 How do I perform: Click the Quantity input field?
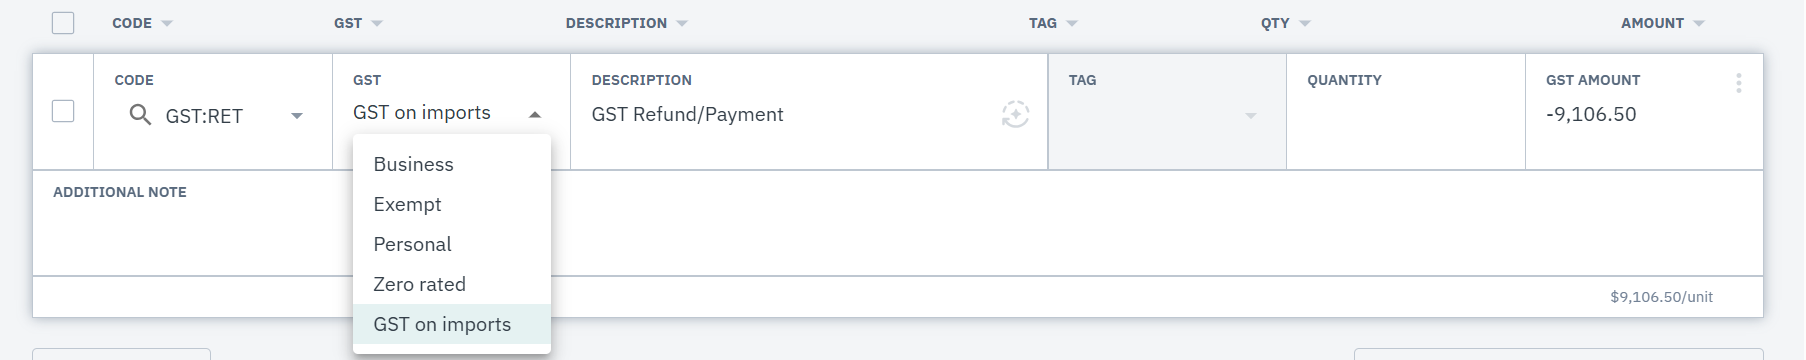coord(1406,112)
